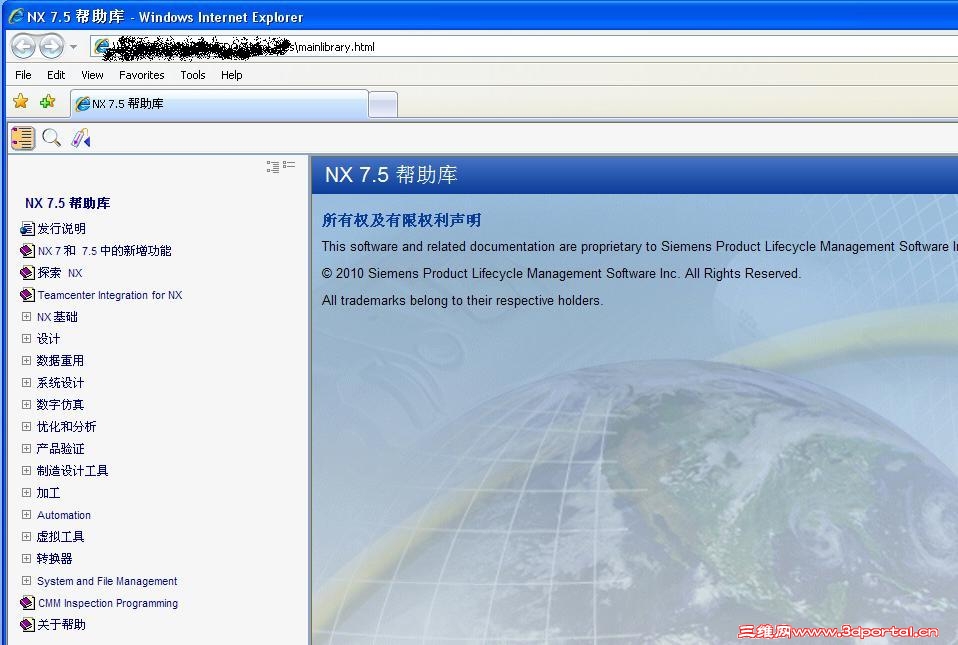Image resolution: width=958 pixels, height=645 pixels.
Task: Select 虚拟工具 tree item text
Action: [x=60, y=536]
